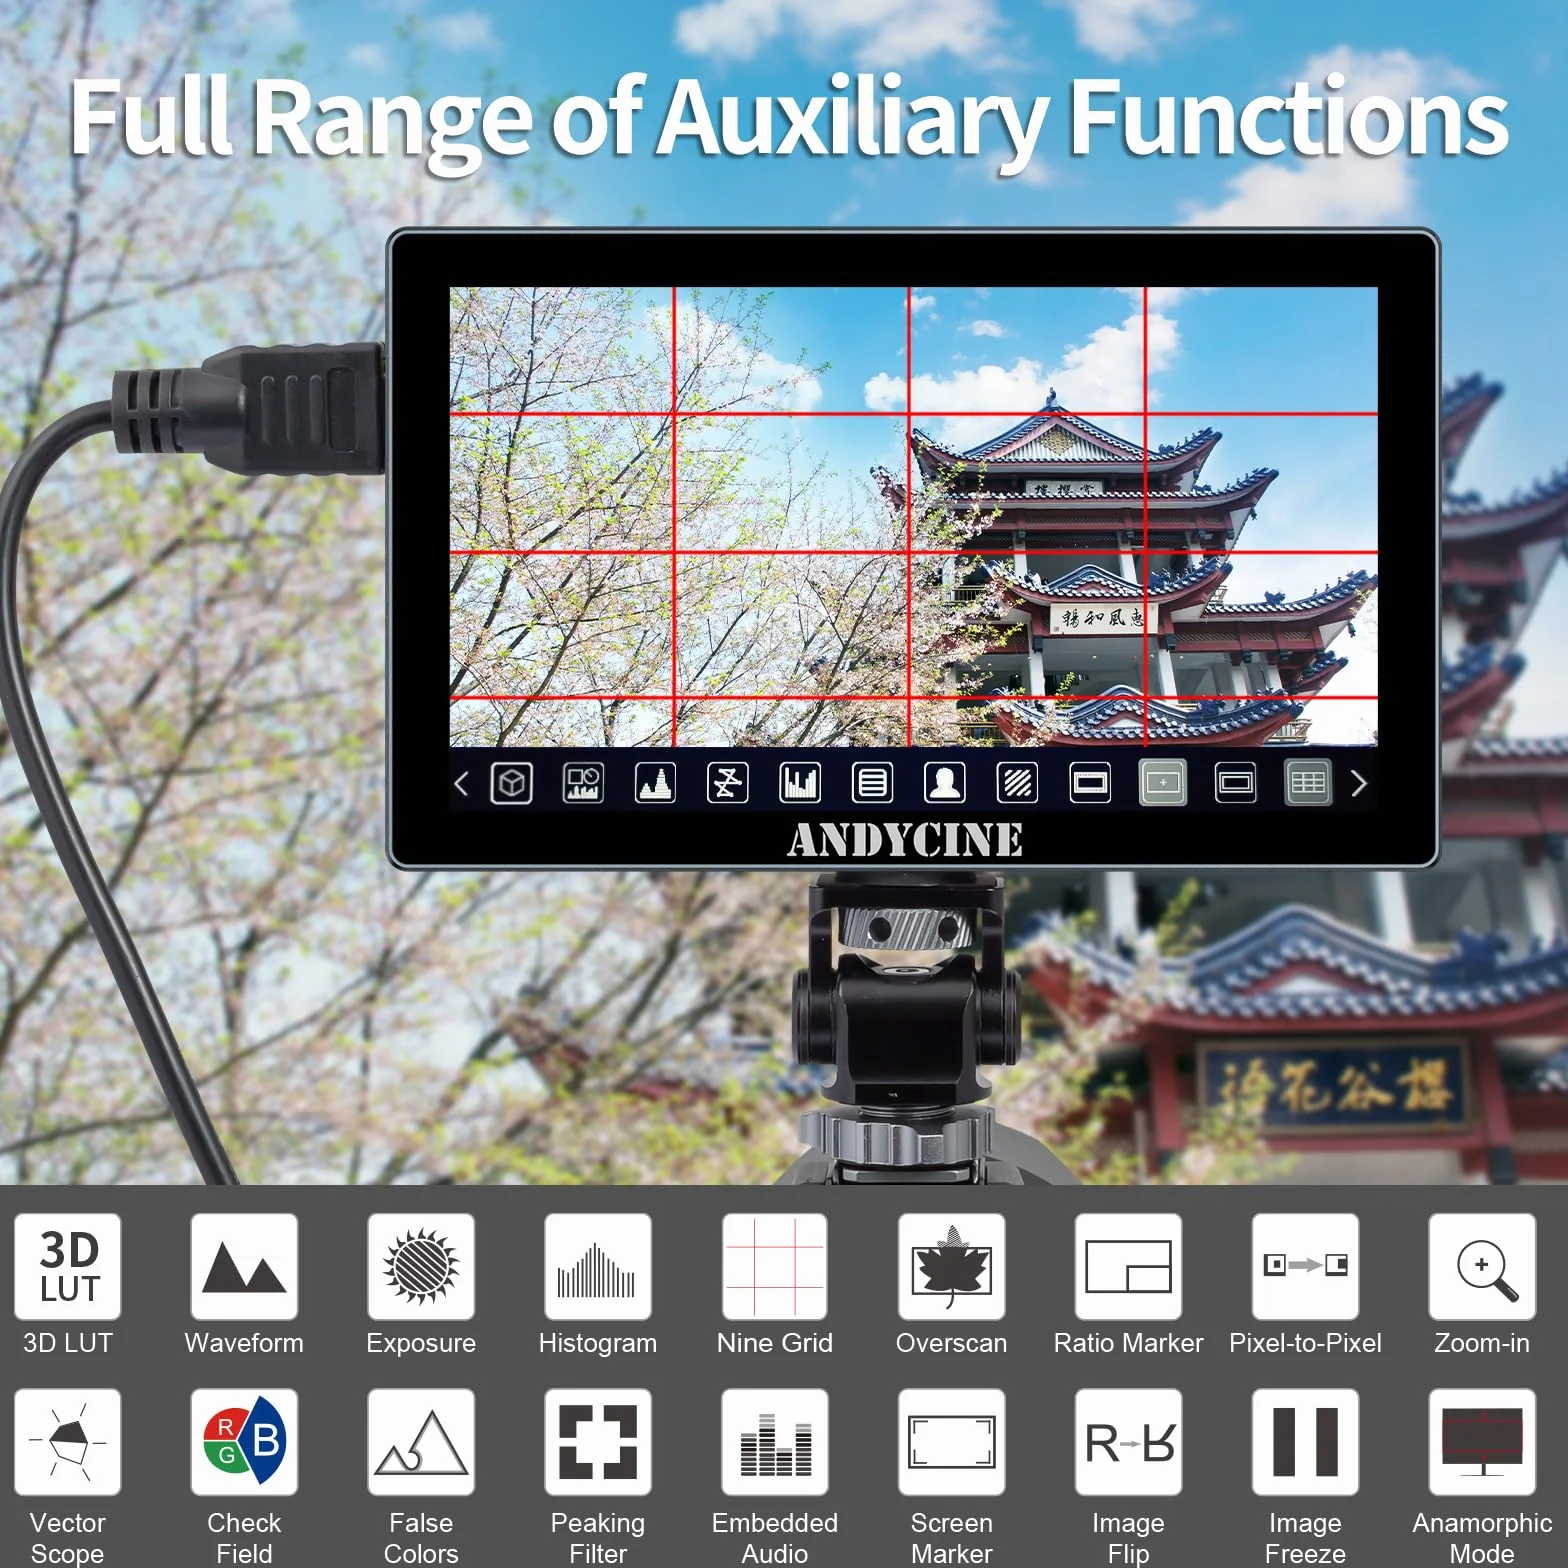Click the Screen Marker brackets icon

(x=952, y=1442)
